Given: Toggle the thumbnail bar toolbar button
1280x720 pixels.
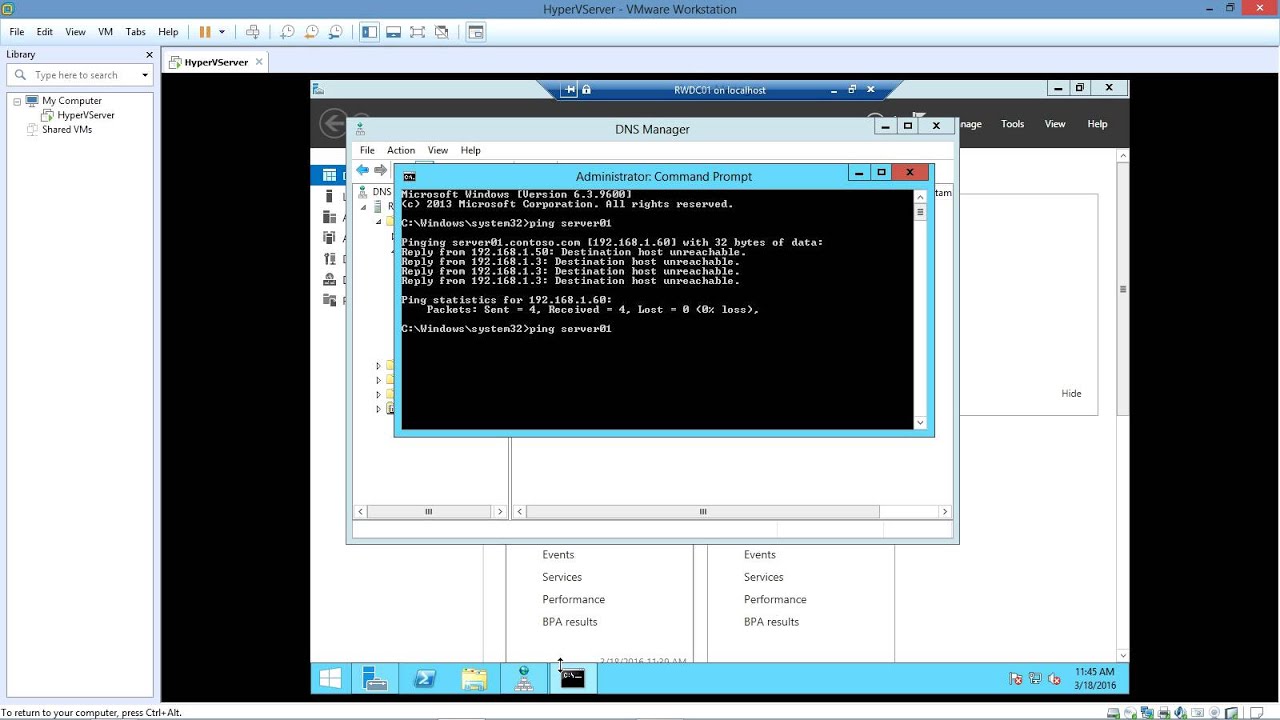Looking at the screenshot, I should 394,32.
